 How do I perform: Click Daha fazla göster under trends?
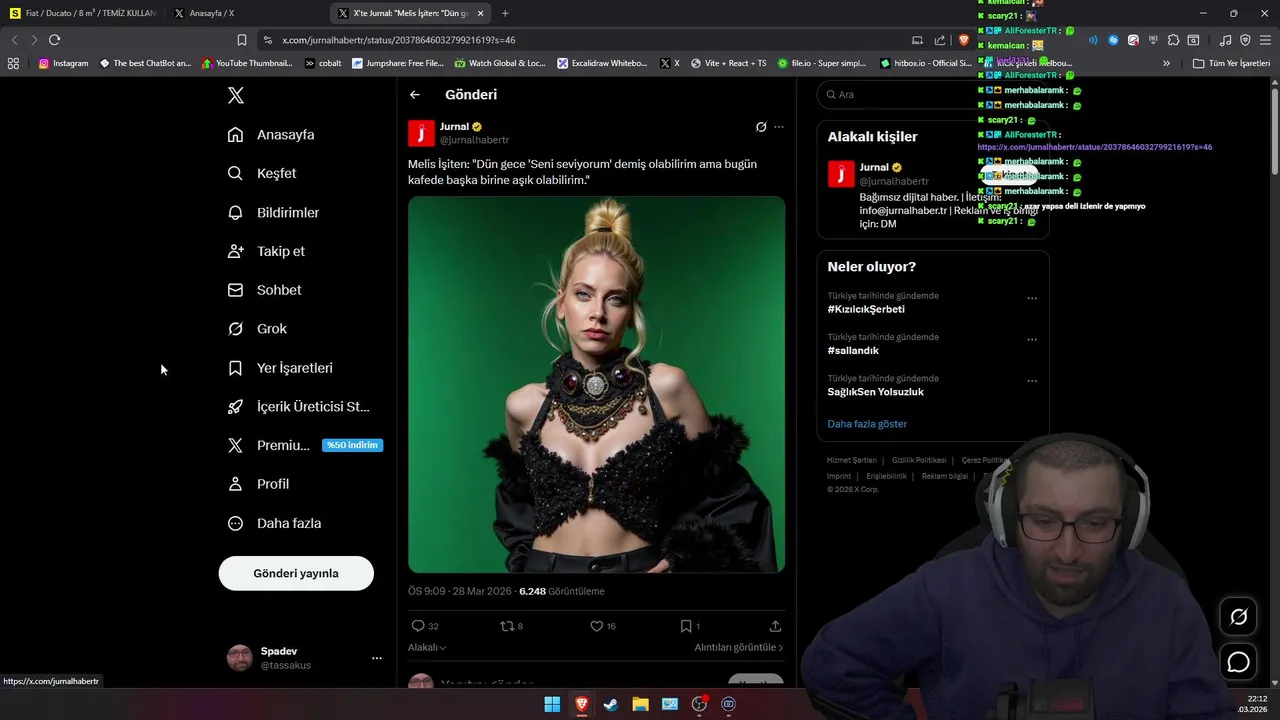point(867,424)
